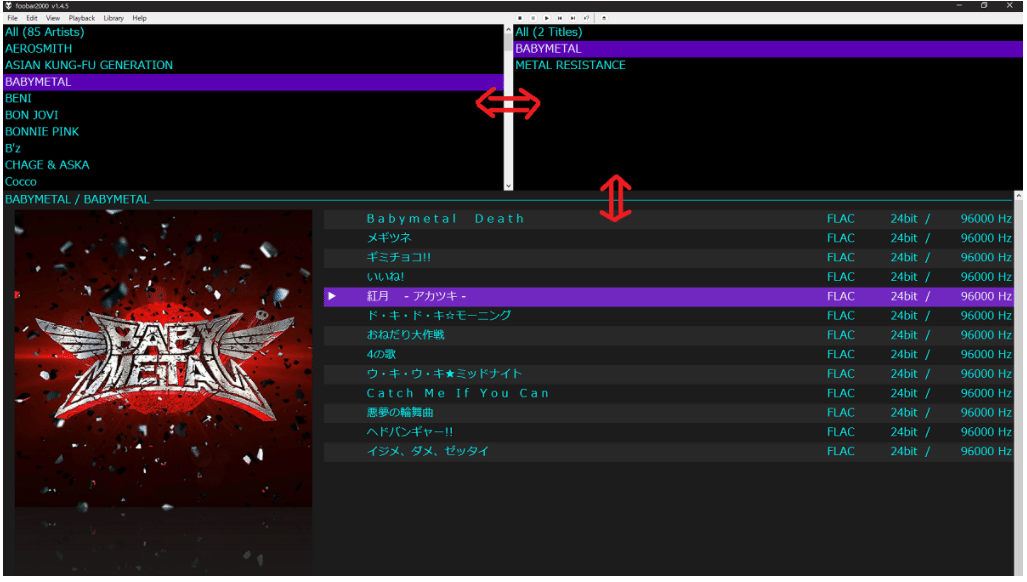Select track イジメ、ダメ、ゼッタイ
The height and width of the screenshot is (582, 1027).
click(669, 451)
